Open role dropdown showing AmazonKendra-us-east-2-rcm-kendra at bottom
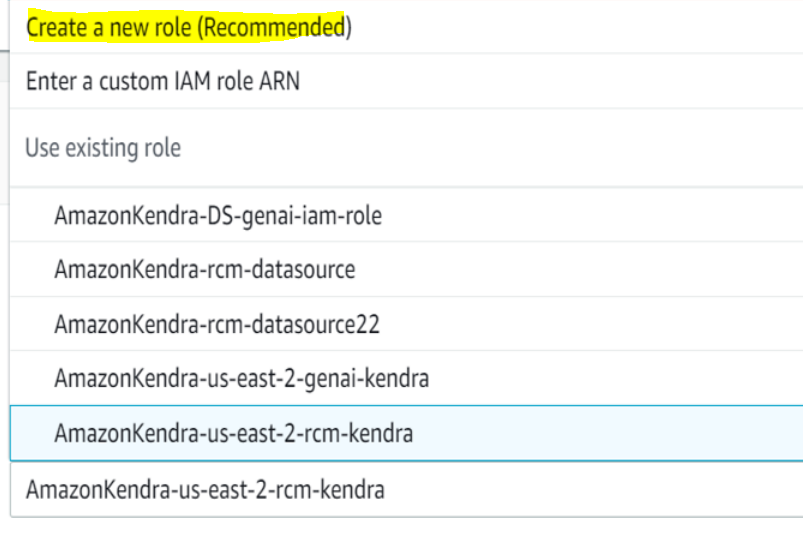This screenshot has width=803, height=534. click(407, 489)
